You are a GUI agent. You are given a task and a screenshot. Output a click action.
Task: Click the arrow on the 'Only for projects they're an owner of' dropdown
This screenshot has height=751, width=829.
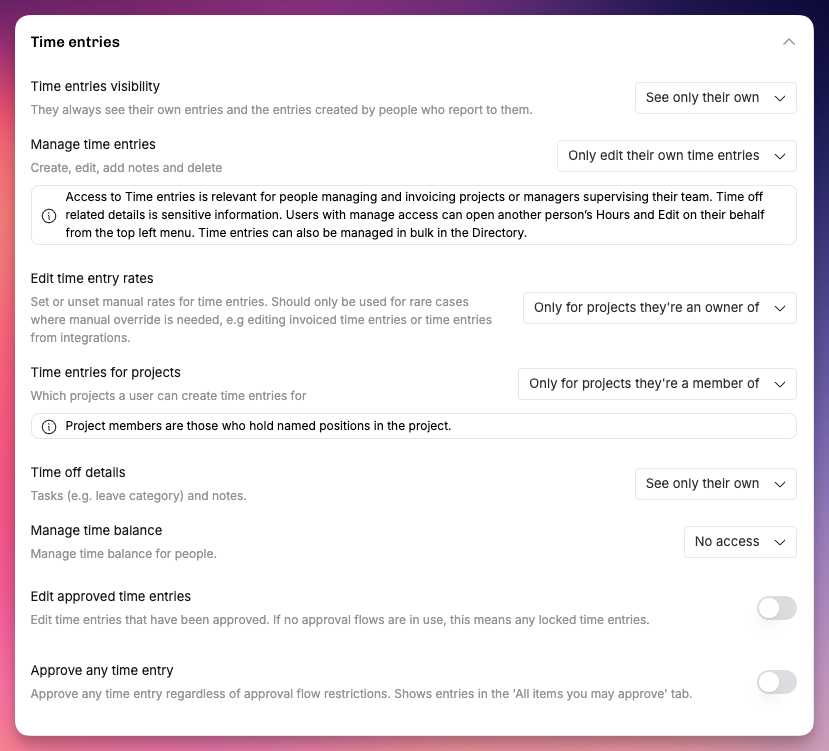[779, 308]
